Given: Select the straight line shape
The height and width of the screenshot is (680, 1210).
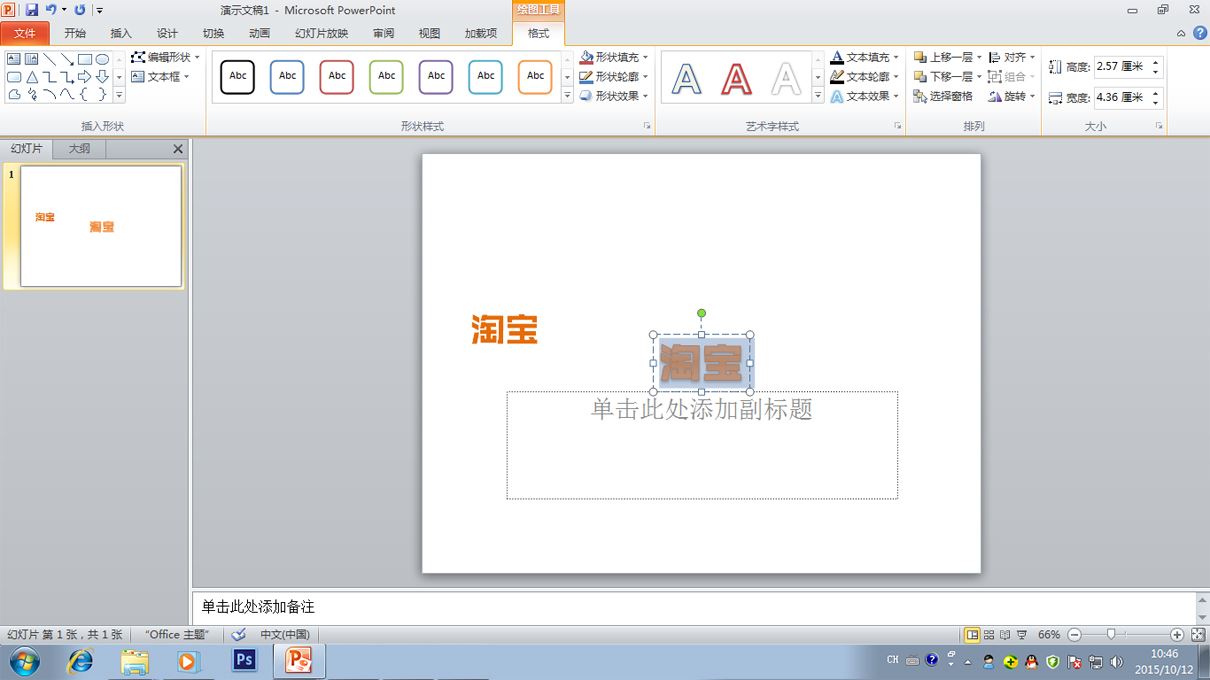Looking at the screenshot, I should coord(49,59).
